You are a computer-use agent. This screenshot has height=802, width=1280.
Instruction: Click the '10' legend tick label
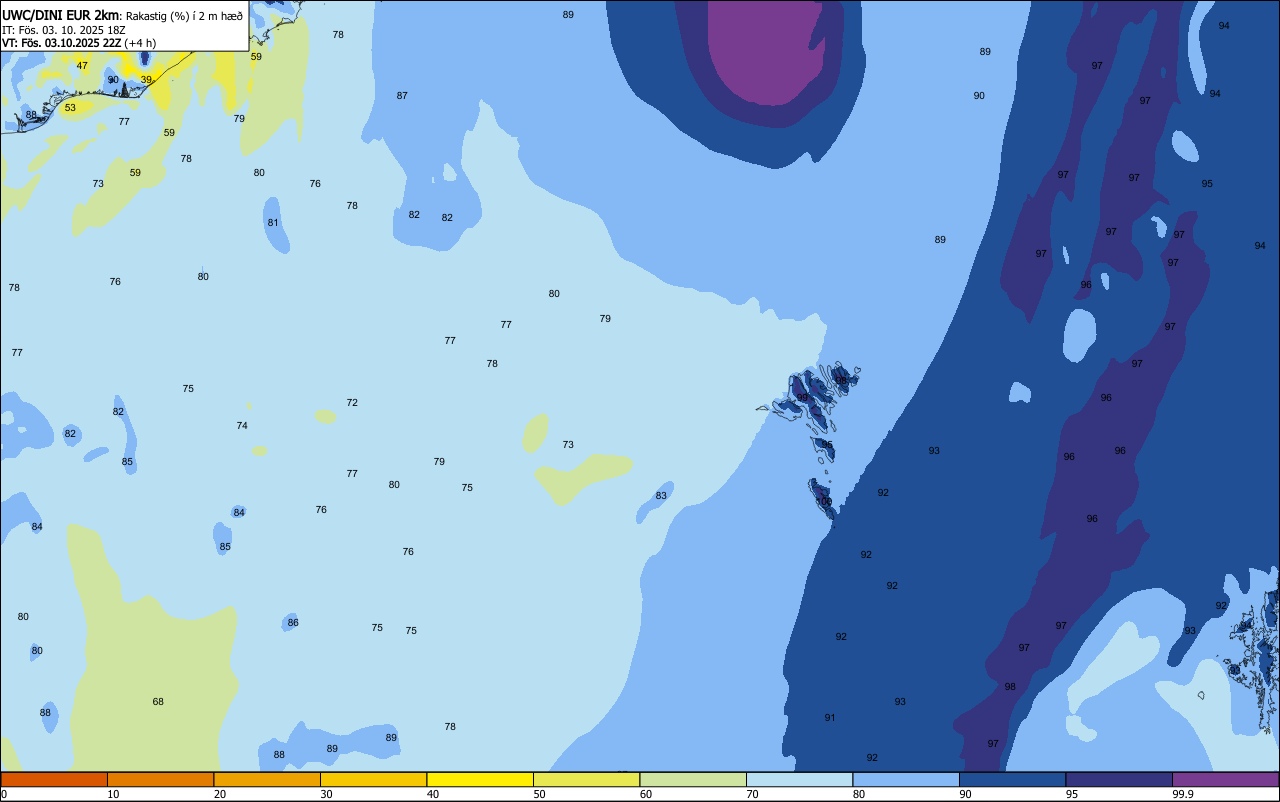pos(113,794)
